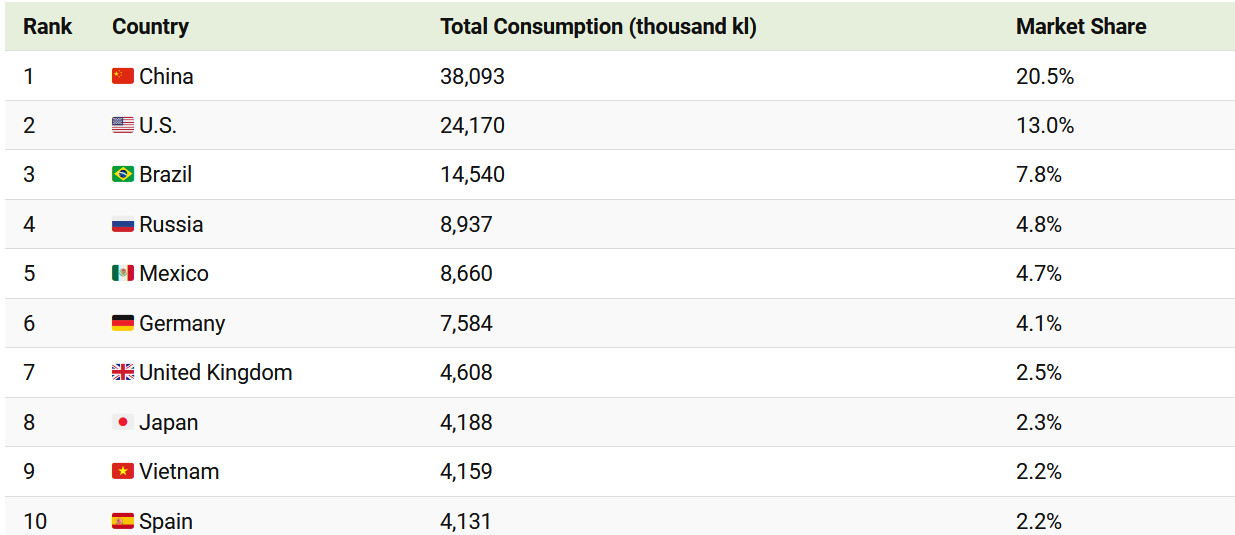Image resolution: width=1235 pixels, height=535 pixels.
Task: Select the Market Share column header
Action: pos(1081,27)
